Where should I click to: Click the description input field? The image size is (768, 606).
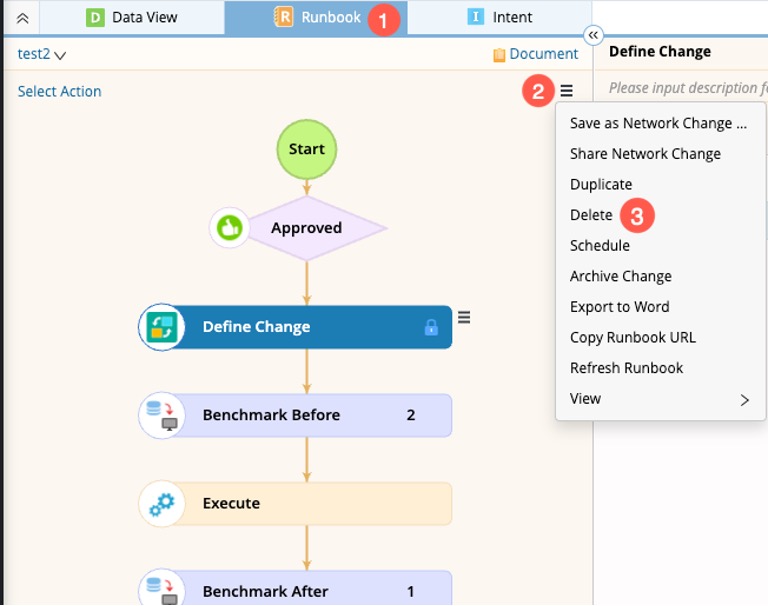(687, 88)
